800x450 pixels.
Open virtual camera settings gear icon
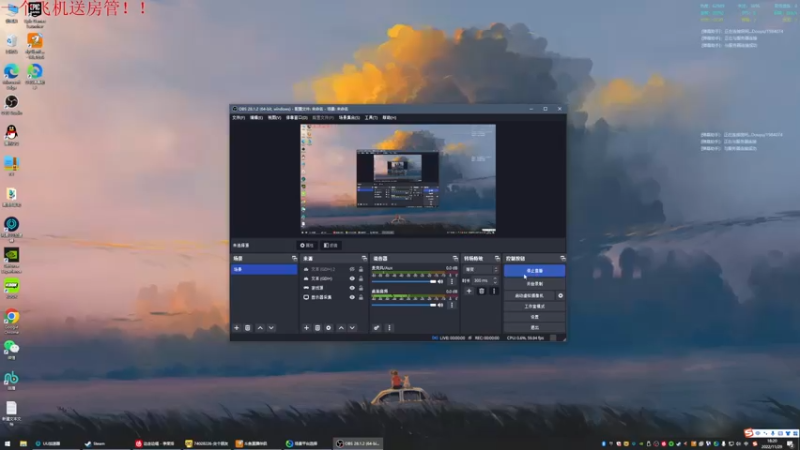pyautogui.click(x=560, y=295)
